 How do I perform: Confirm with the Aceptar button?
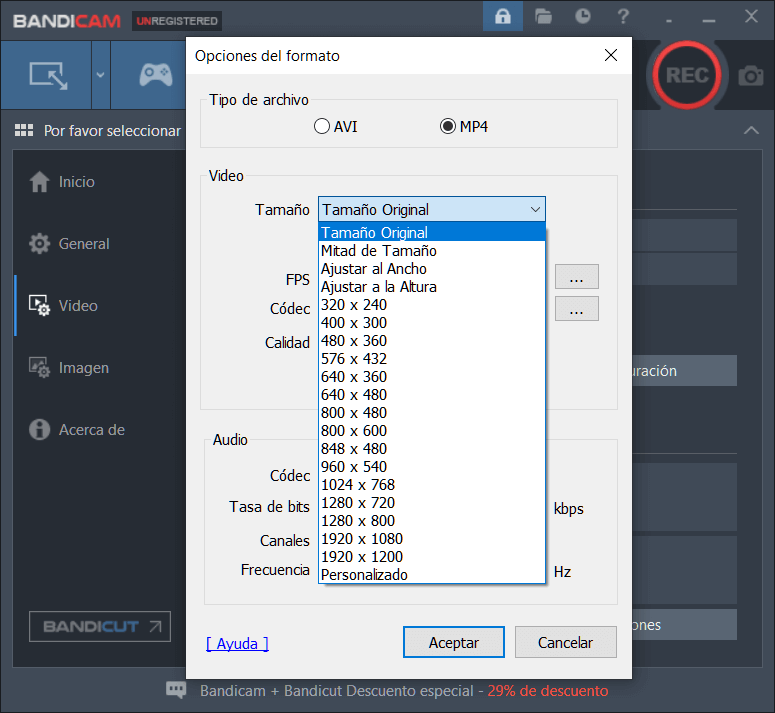point(454,642)
